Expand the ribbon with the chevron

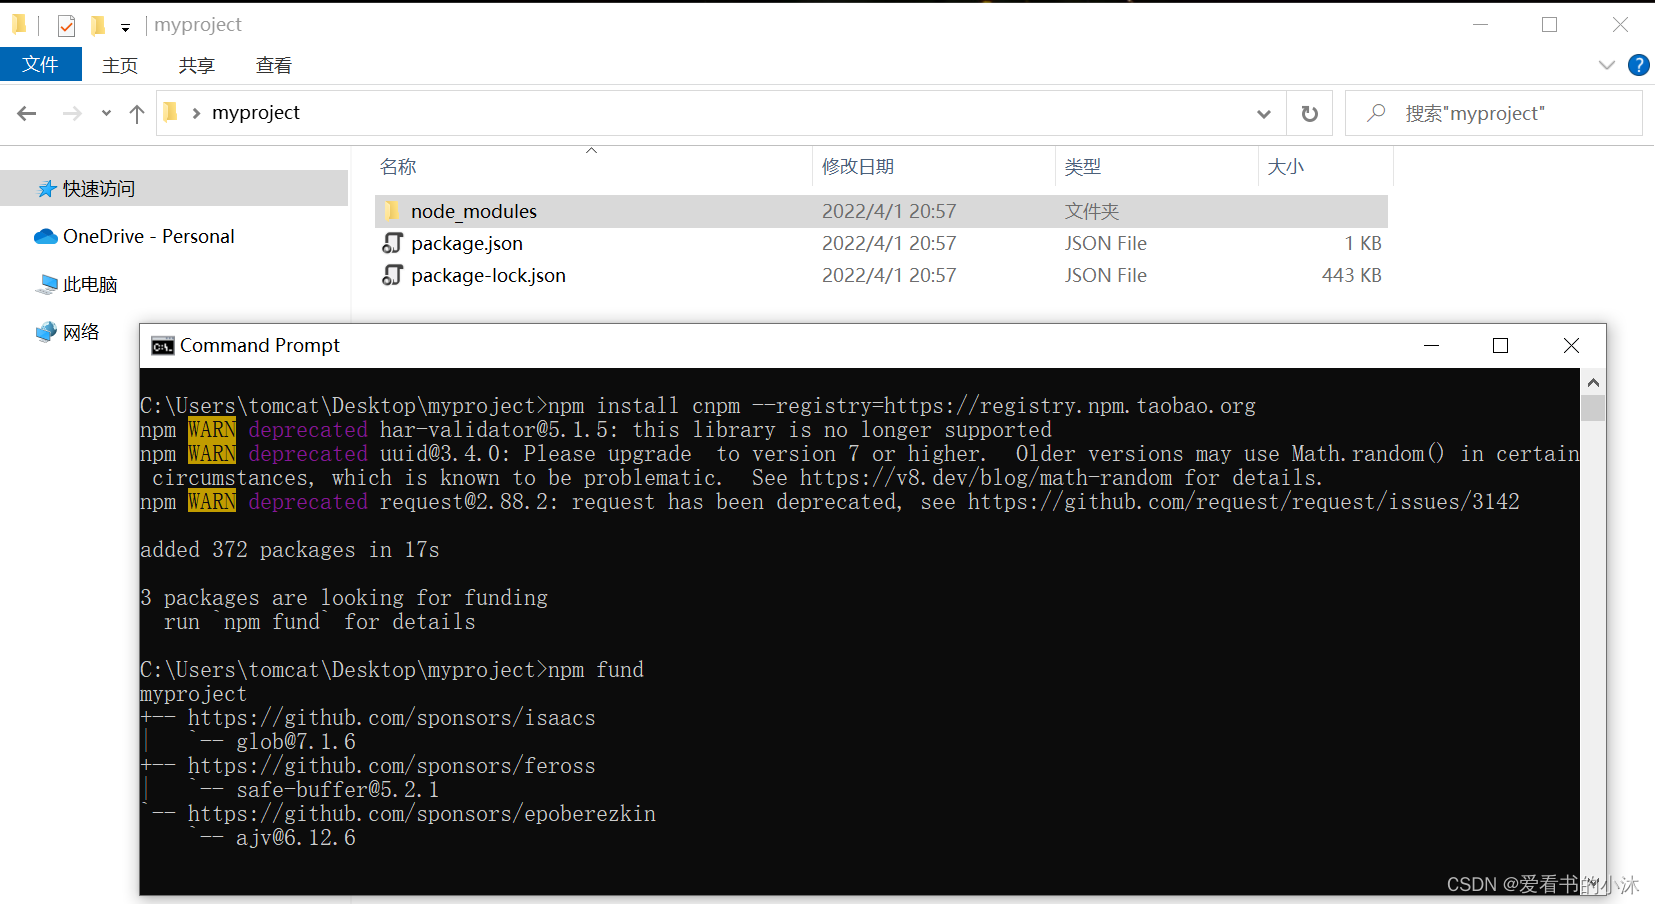(x=1607, y=65)
